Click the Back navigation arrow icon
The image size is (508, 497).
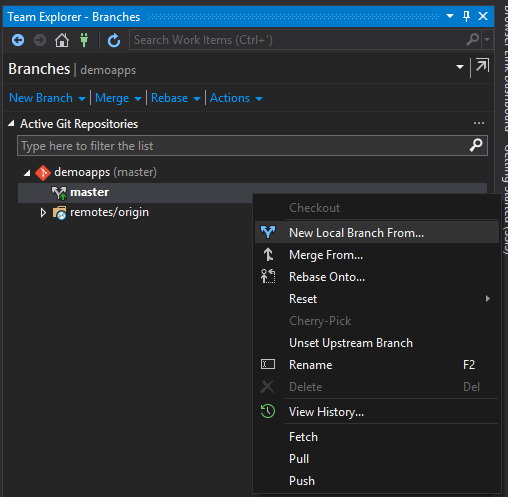(18, 40)
